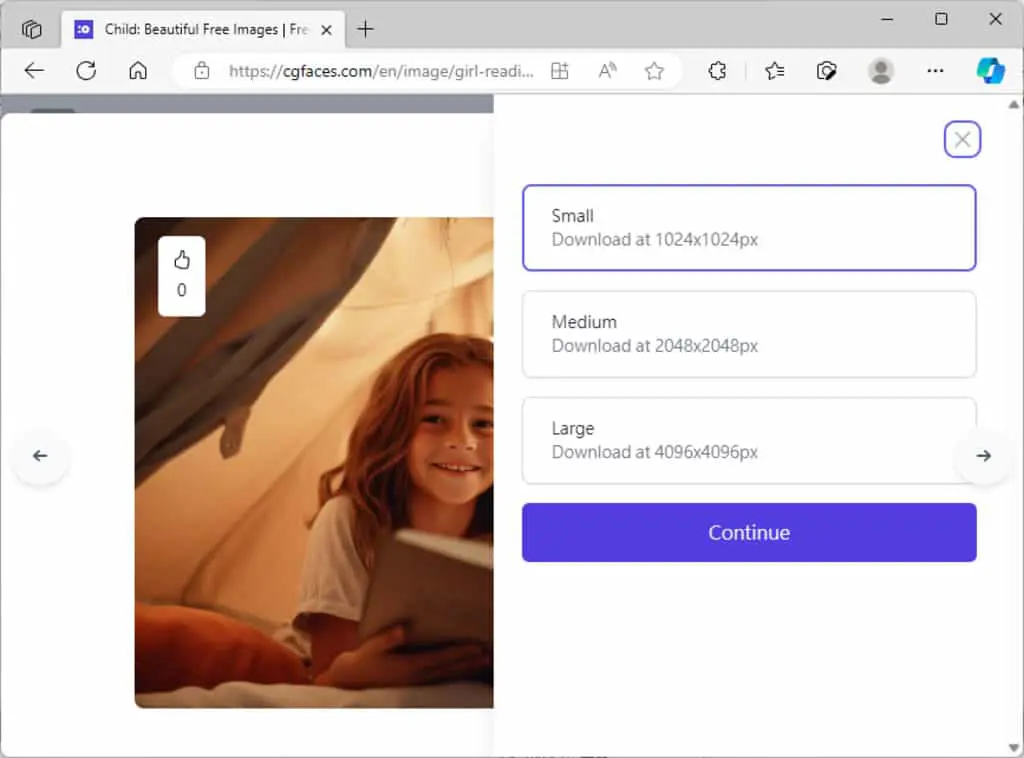Click the girl reading image thumbnail
The width and height of the screenshot is (1024, 758).
[314, 462]
